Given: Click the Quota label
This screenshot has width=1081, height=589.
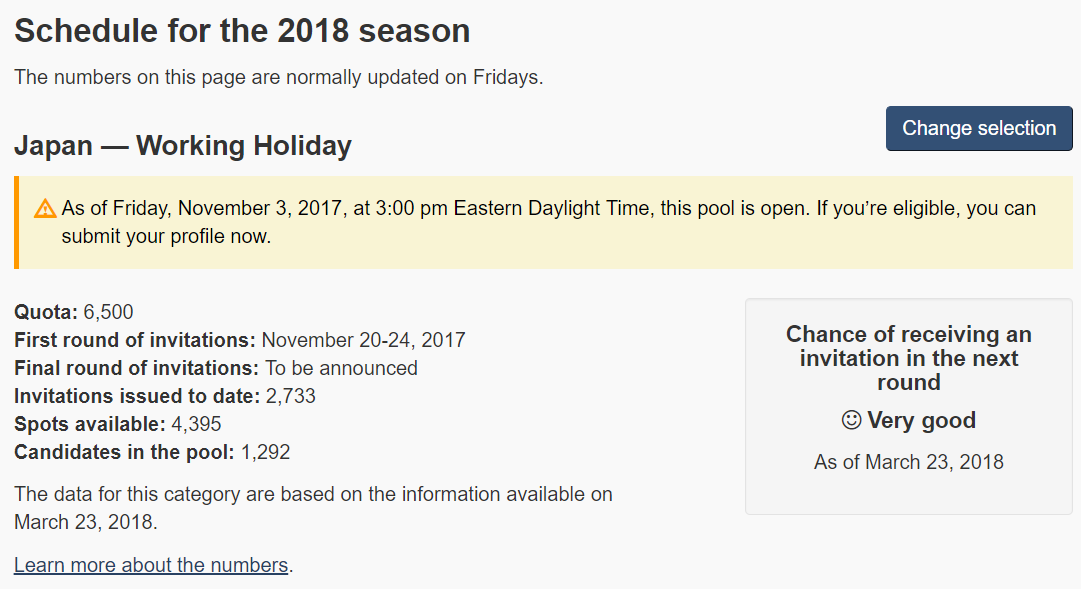Looking at the screenshot, I should pos(46,312).
